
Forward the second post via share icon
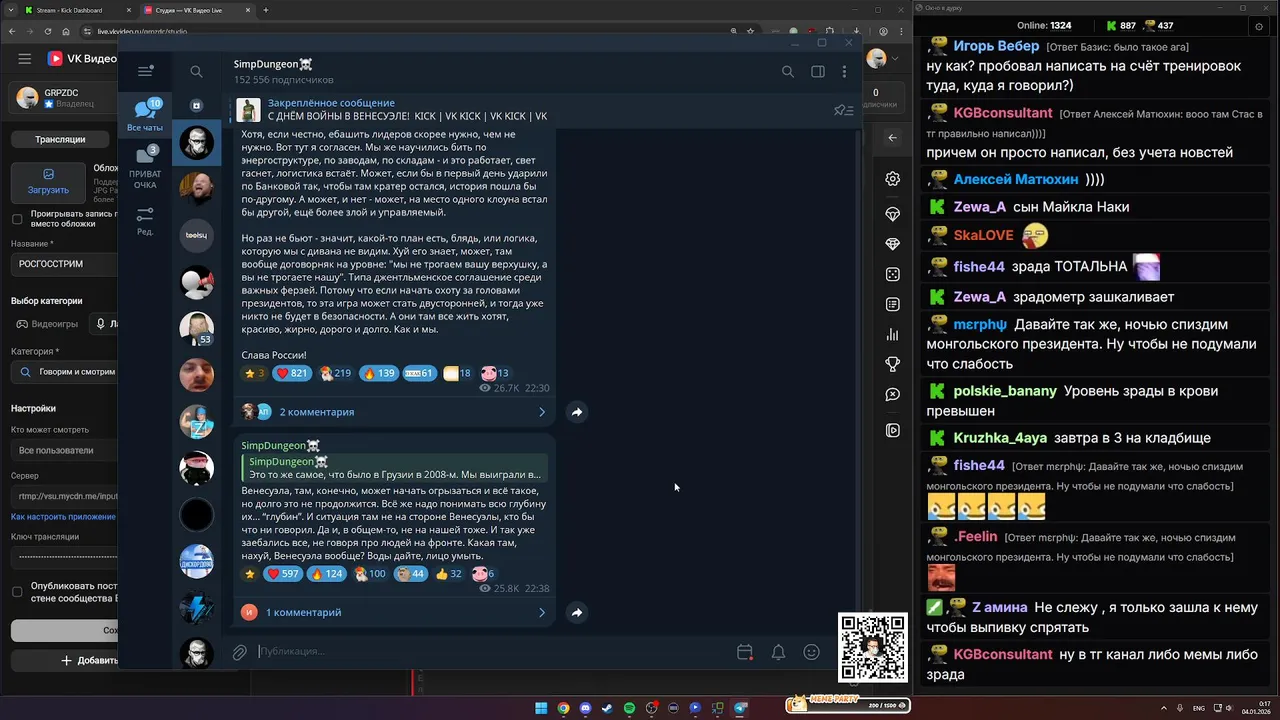pos(577,612)
